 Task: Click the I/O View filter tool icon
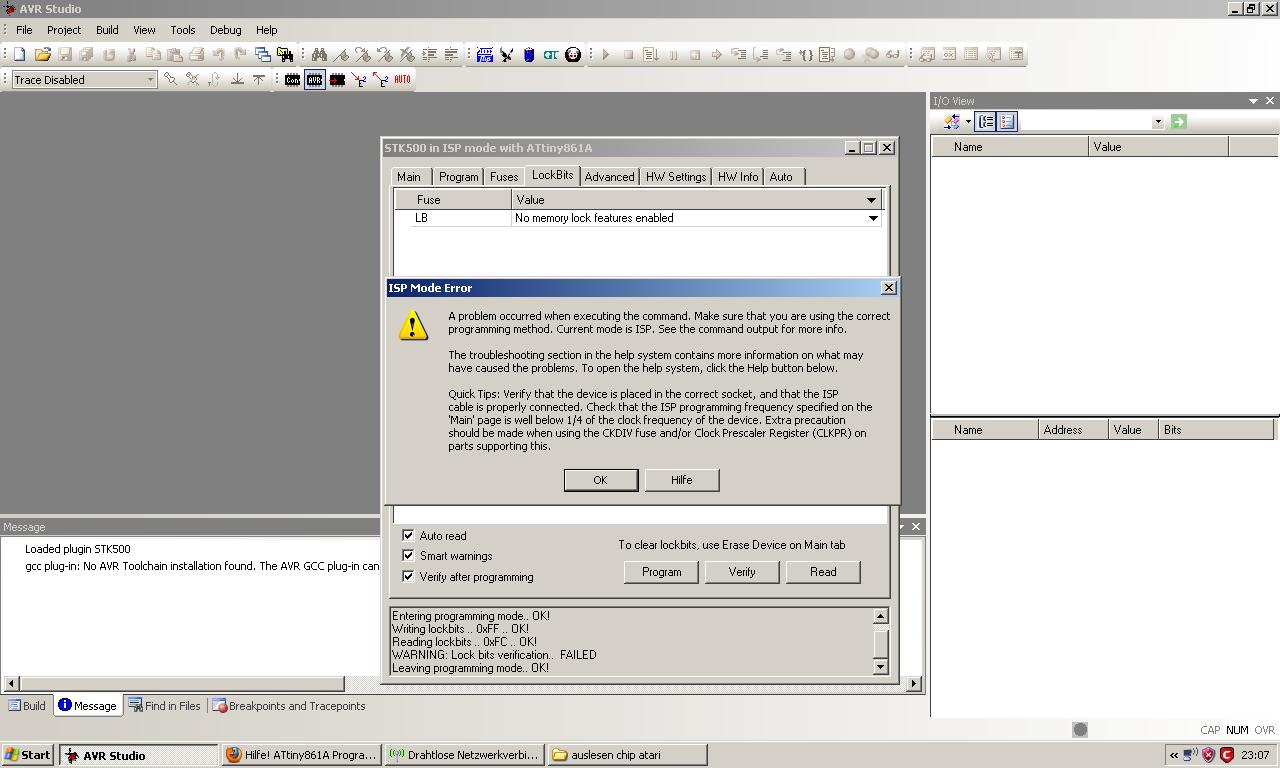951,122
